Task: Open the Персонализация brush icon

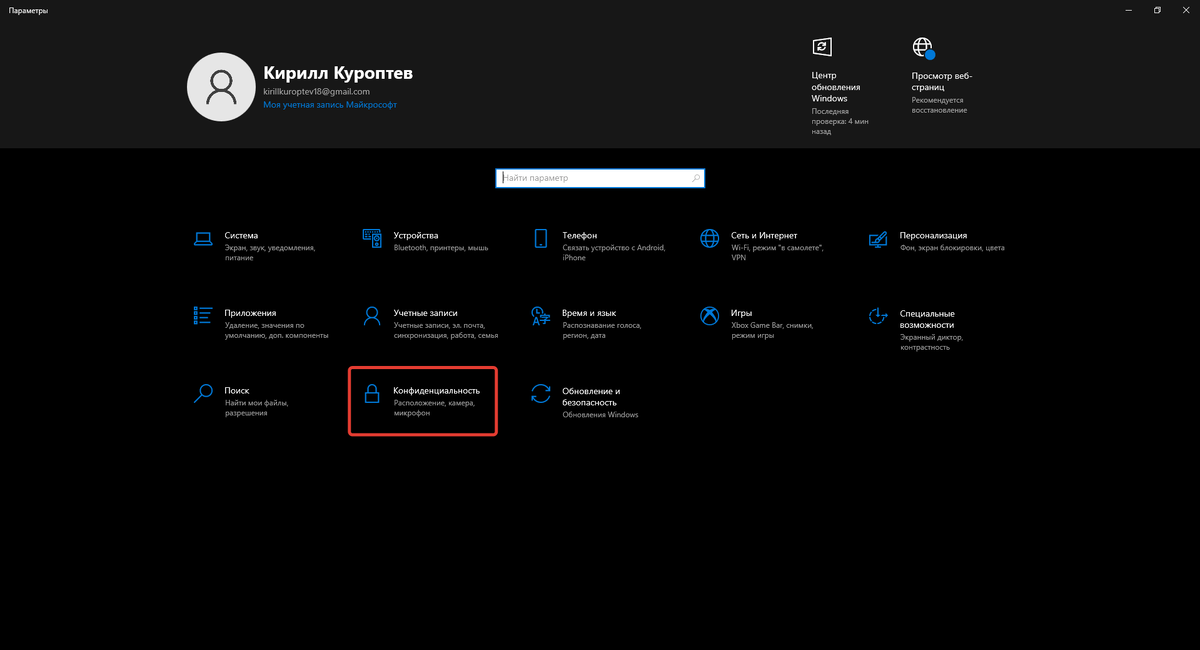Action: coord(878,239)
